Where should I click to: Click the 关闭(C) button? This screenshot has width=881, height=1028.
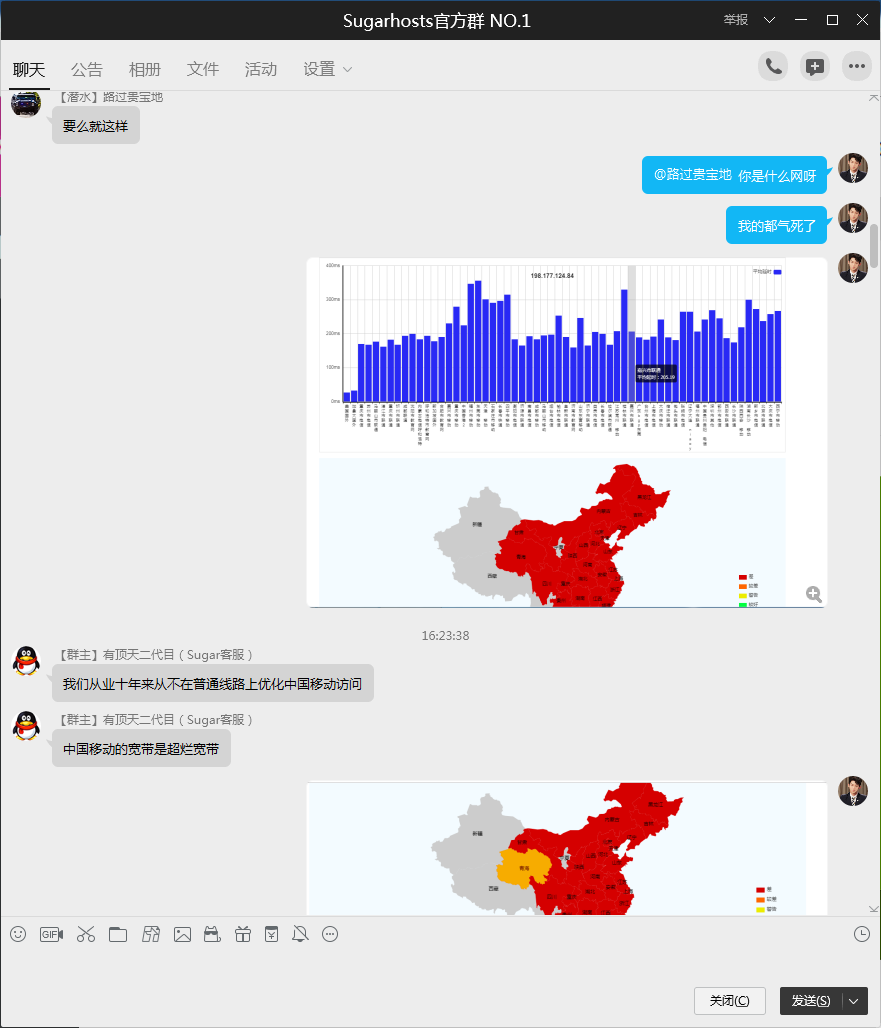730,1001
